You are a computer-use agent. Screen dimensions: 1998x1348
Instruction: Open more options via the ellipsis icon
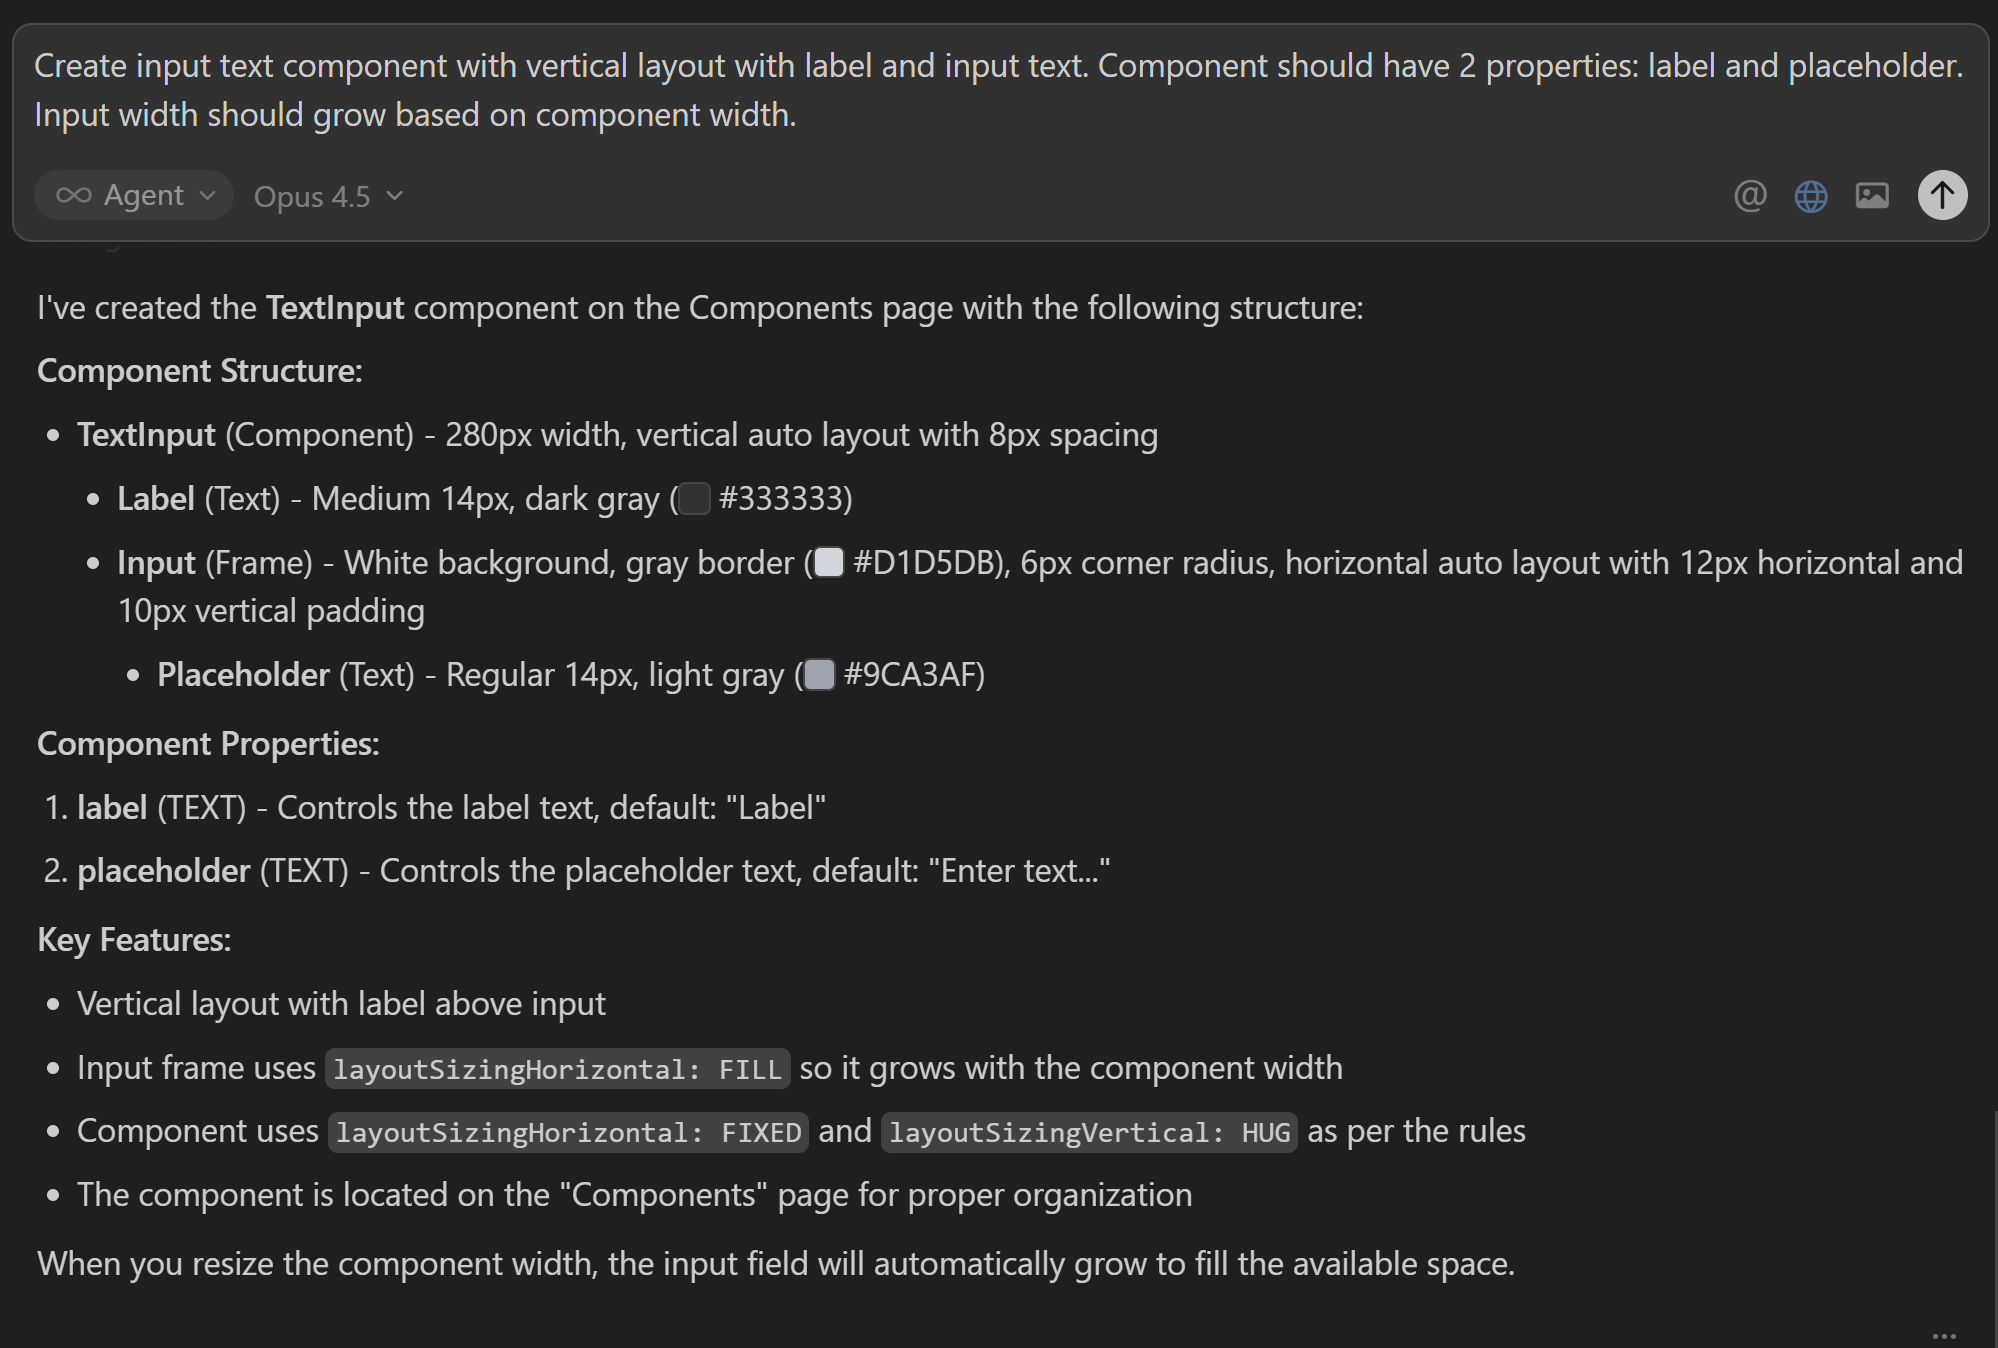tap(1943, 1335)
